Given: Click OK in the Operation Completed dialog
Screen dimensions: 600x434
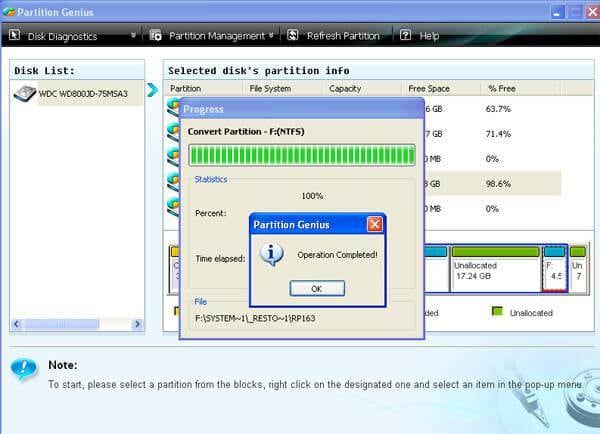Looking at the screenshot, I should click(317, 289).
